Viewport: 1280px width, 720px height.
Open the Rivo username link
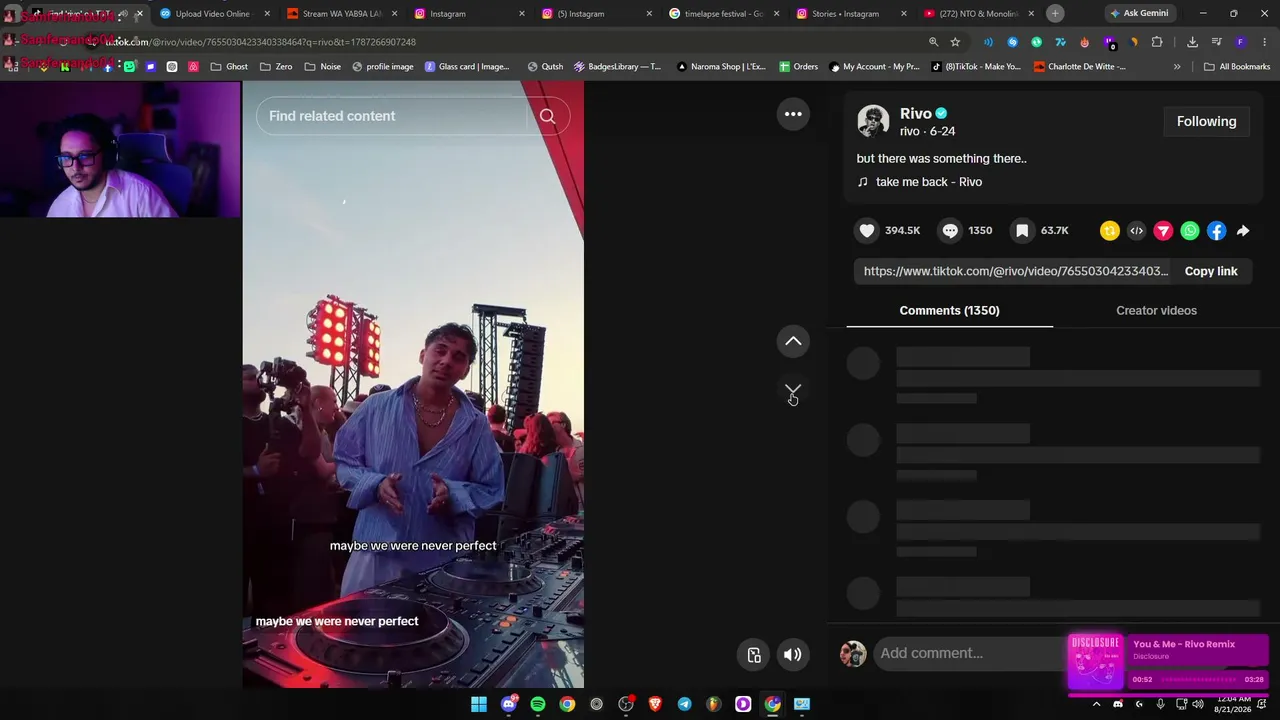(x=916, y=113)
